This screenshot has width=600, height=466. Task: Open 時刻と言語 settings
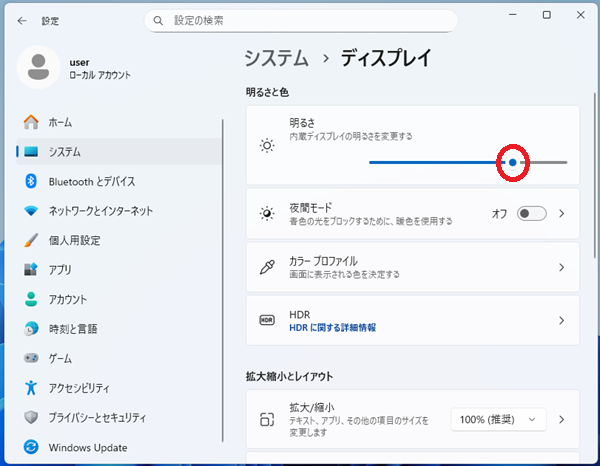click(119, 328)
